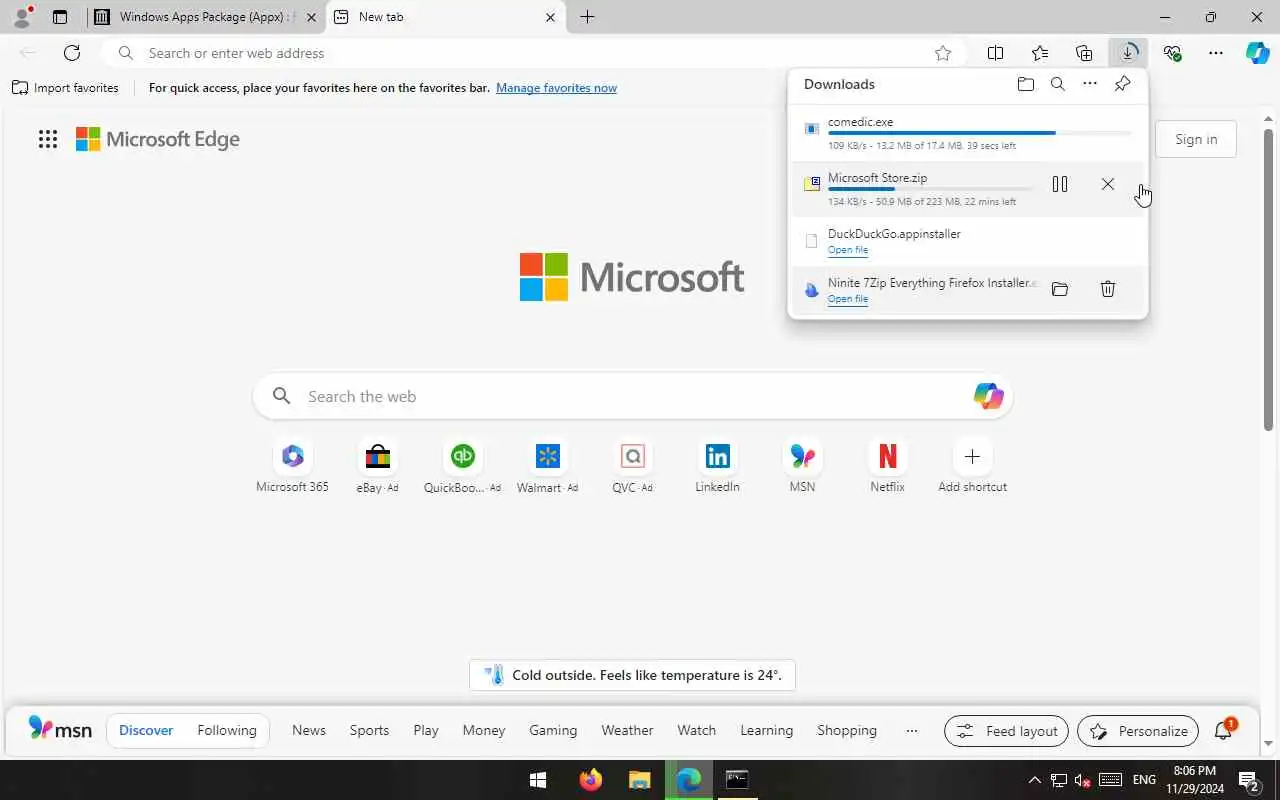This screenshot has height=800, width=1280.
Task: Select comedic.exe file name
Action: [x=860, y=122]
